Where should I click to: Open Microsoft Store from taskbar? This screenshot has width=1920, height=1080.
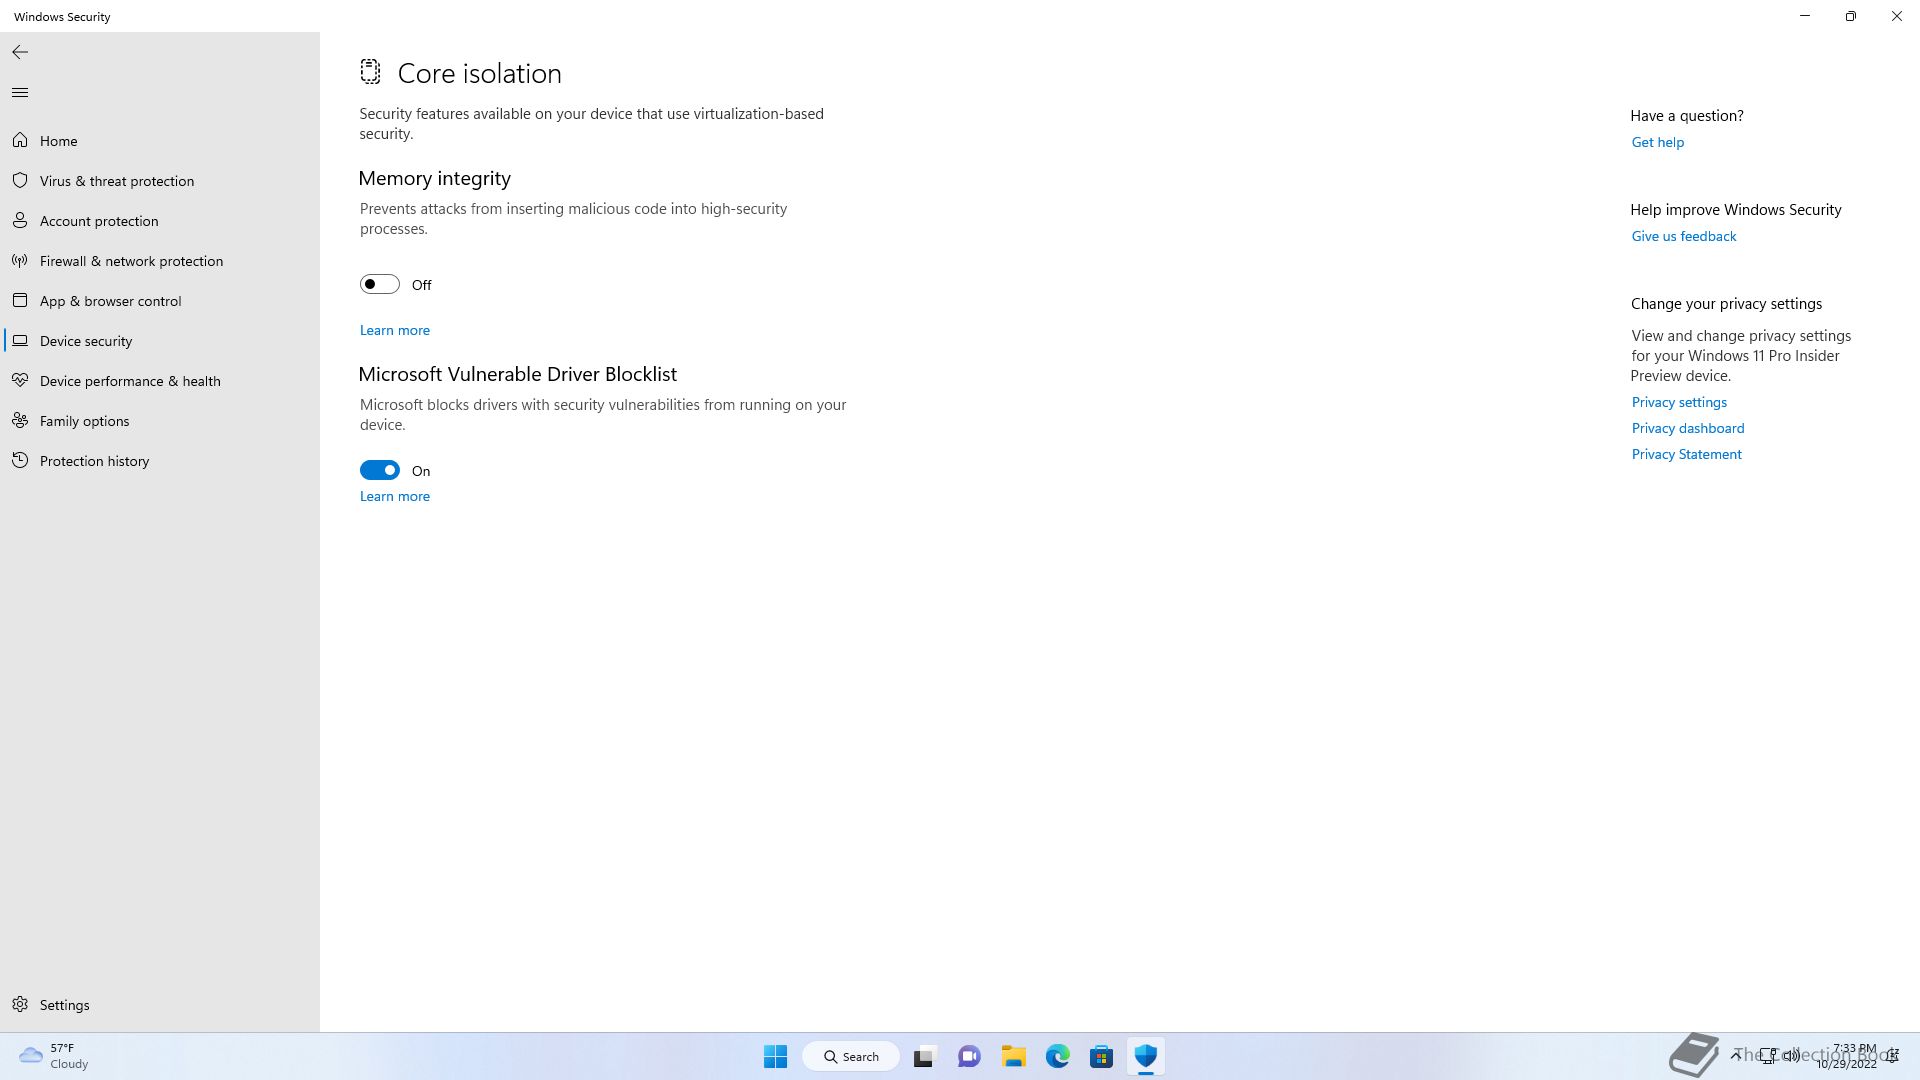point(1101,1056)
